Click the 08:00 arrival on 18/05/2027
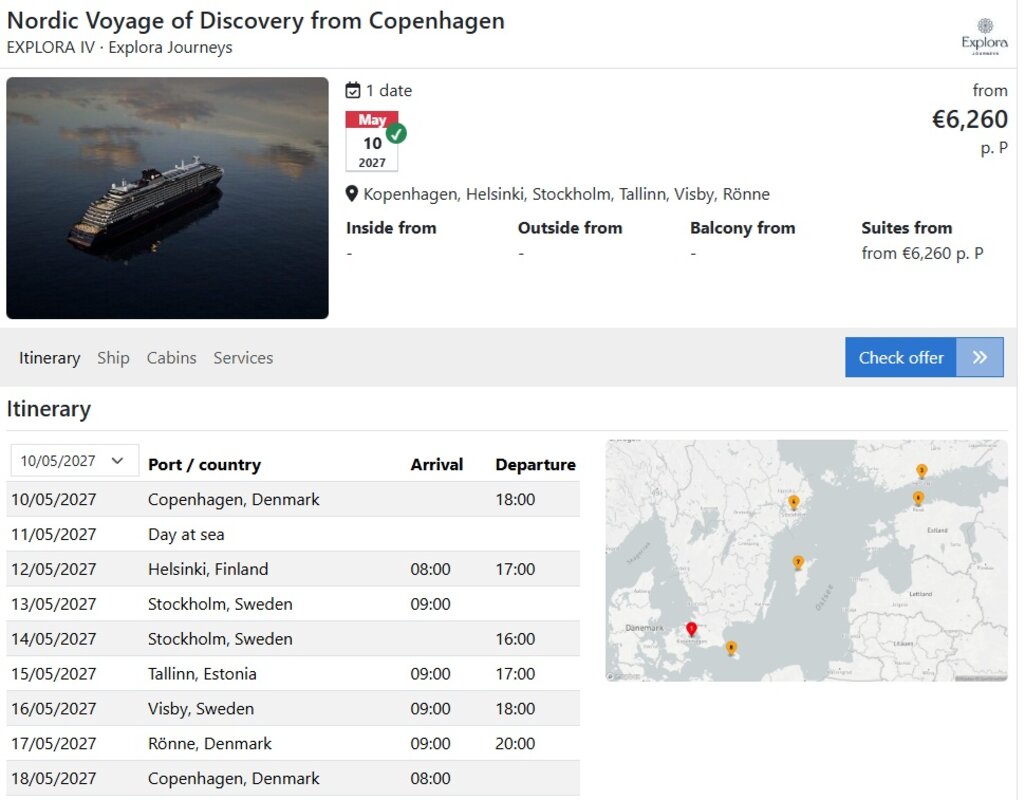 click(x=430, y=778)
